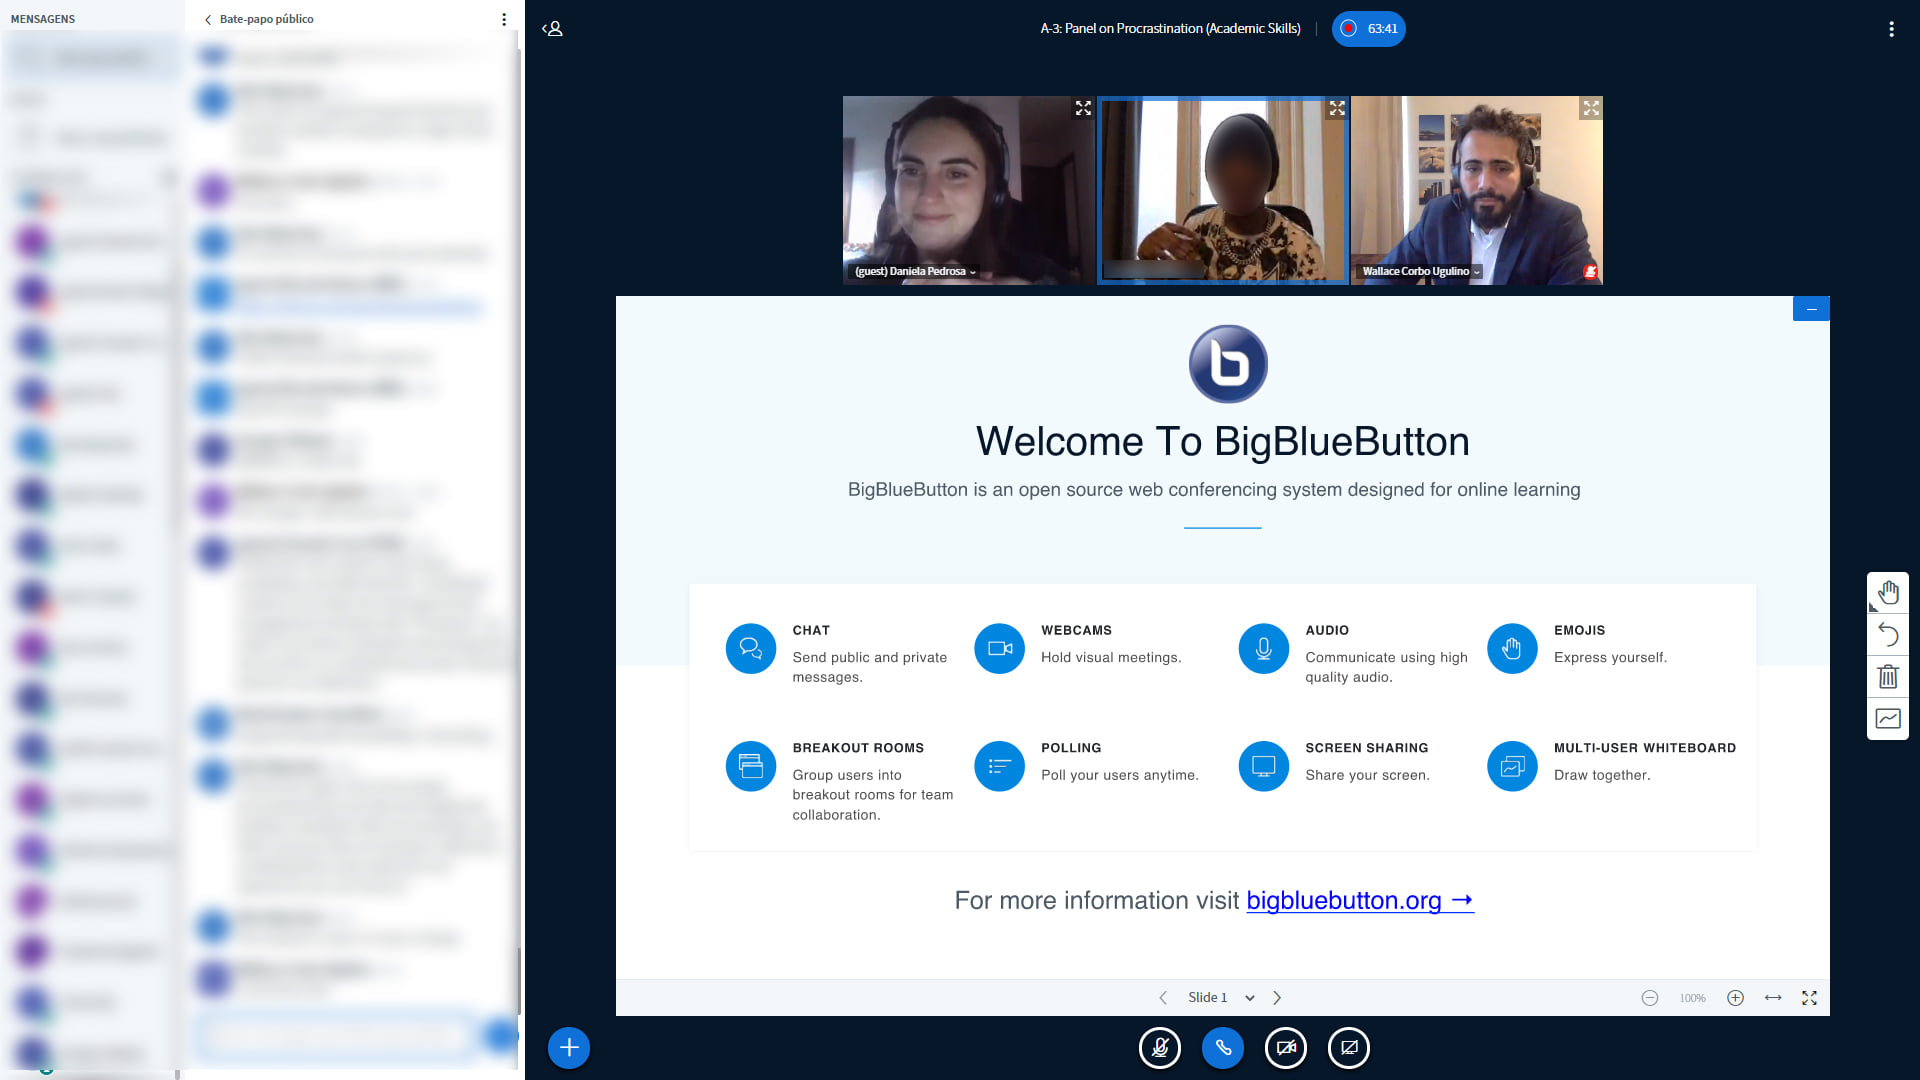Go back from Bate-papo público
Viewport: 1920px width, 1080px height.
[x=208, y=19]
